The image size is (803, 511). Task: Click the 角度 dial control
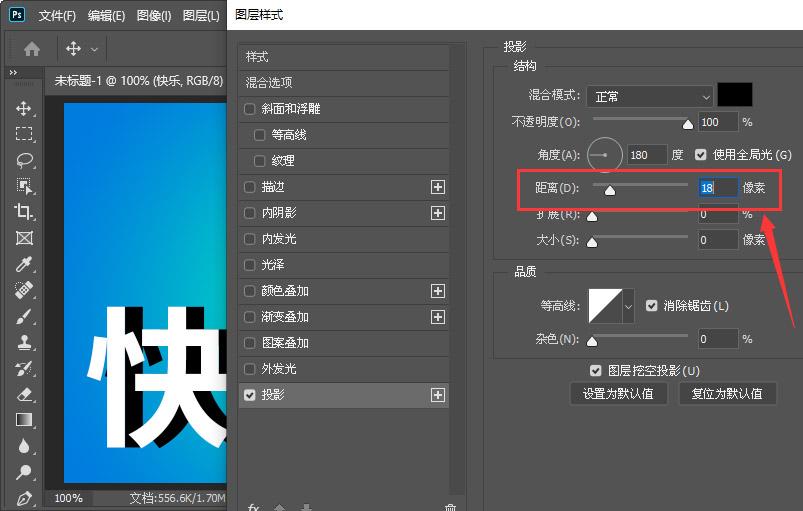click(604, 155)
